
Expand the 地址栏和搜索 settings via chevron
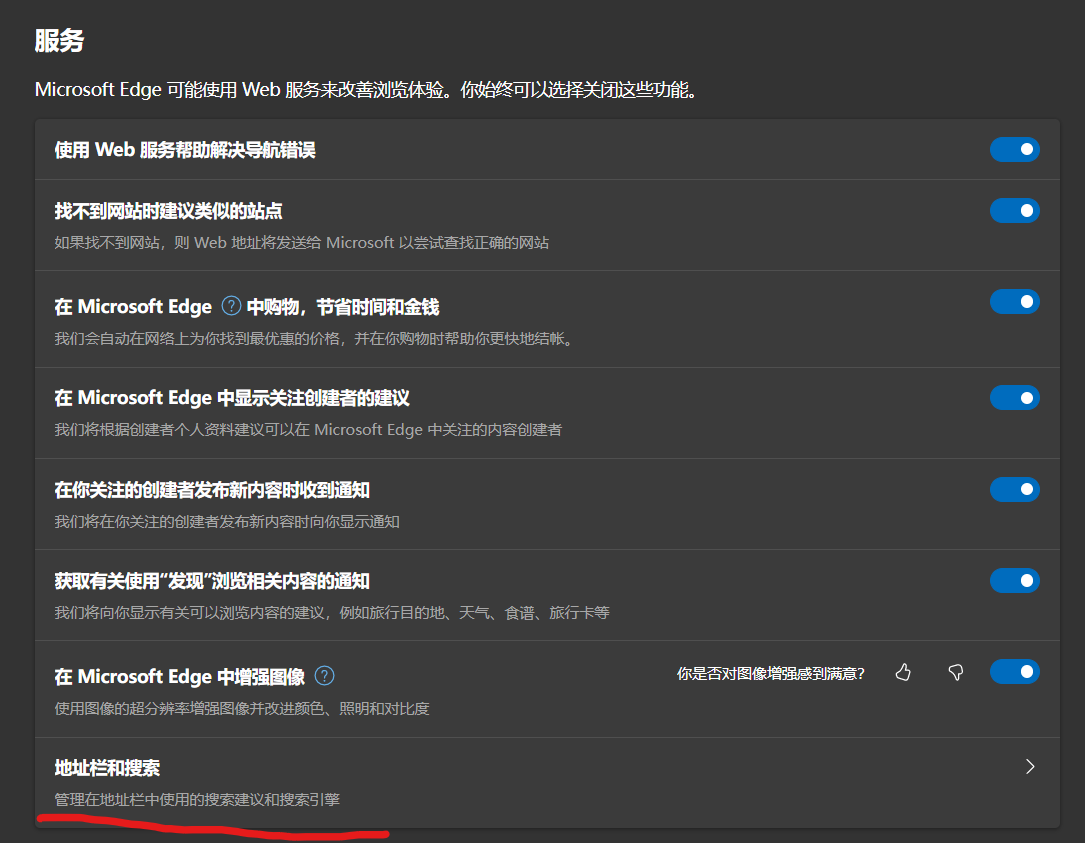click(1030, 766)
